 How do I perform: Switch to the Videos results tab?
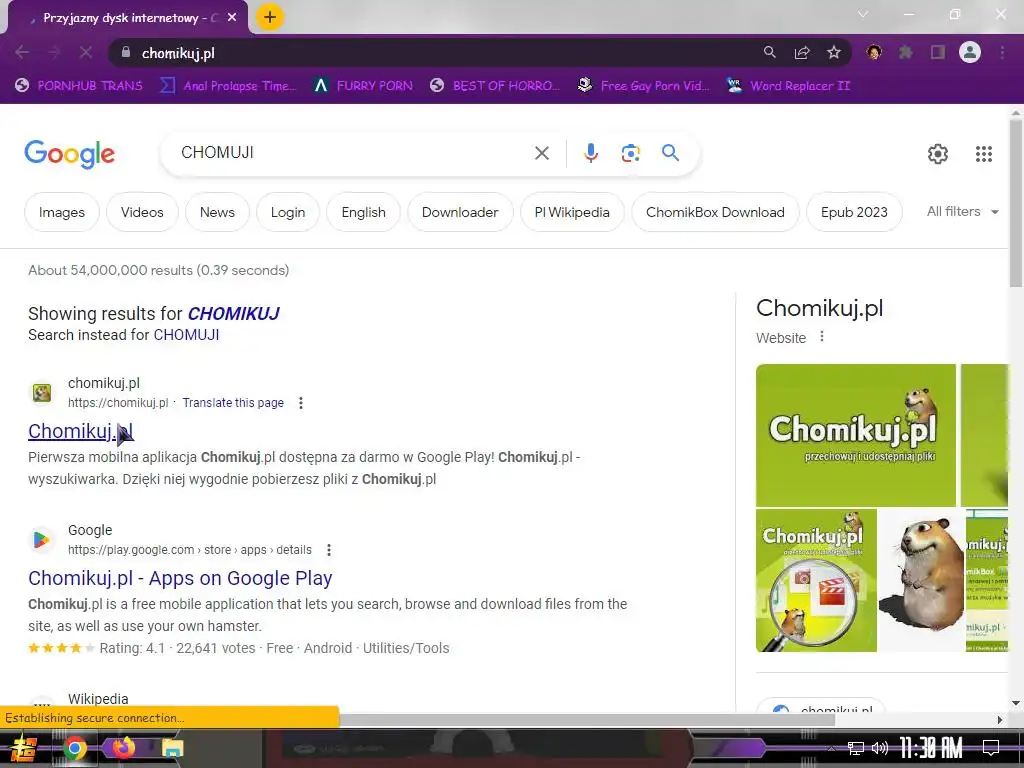[x=142, y=212]
